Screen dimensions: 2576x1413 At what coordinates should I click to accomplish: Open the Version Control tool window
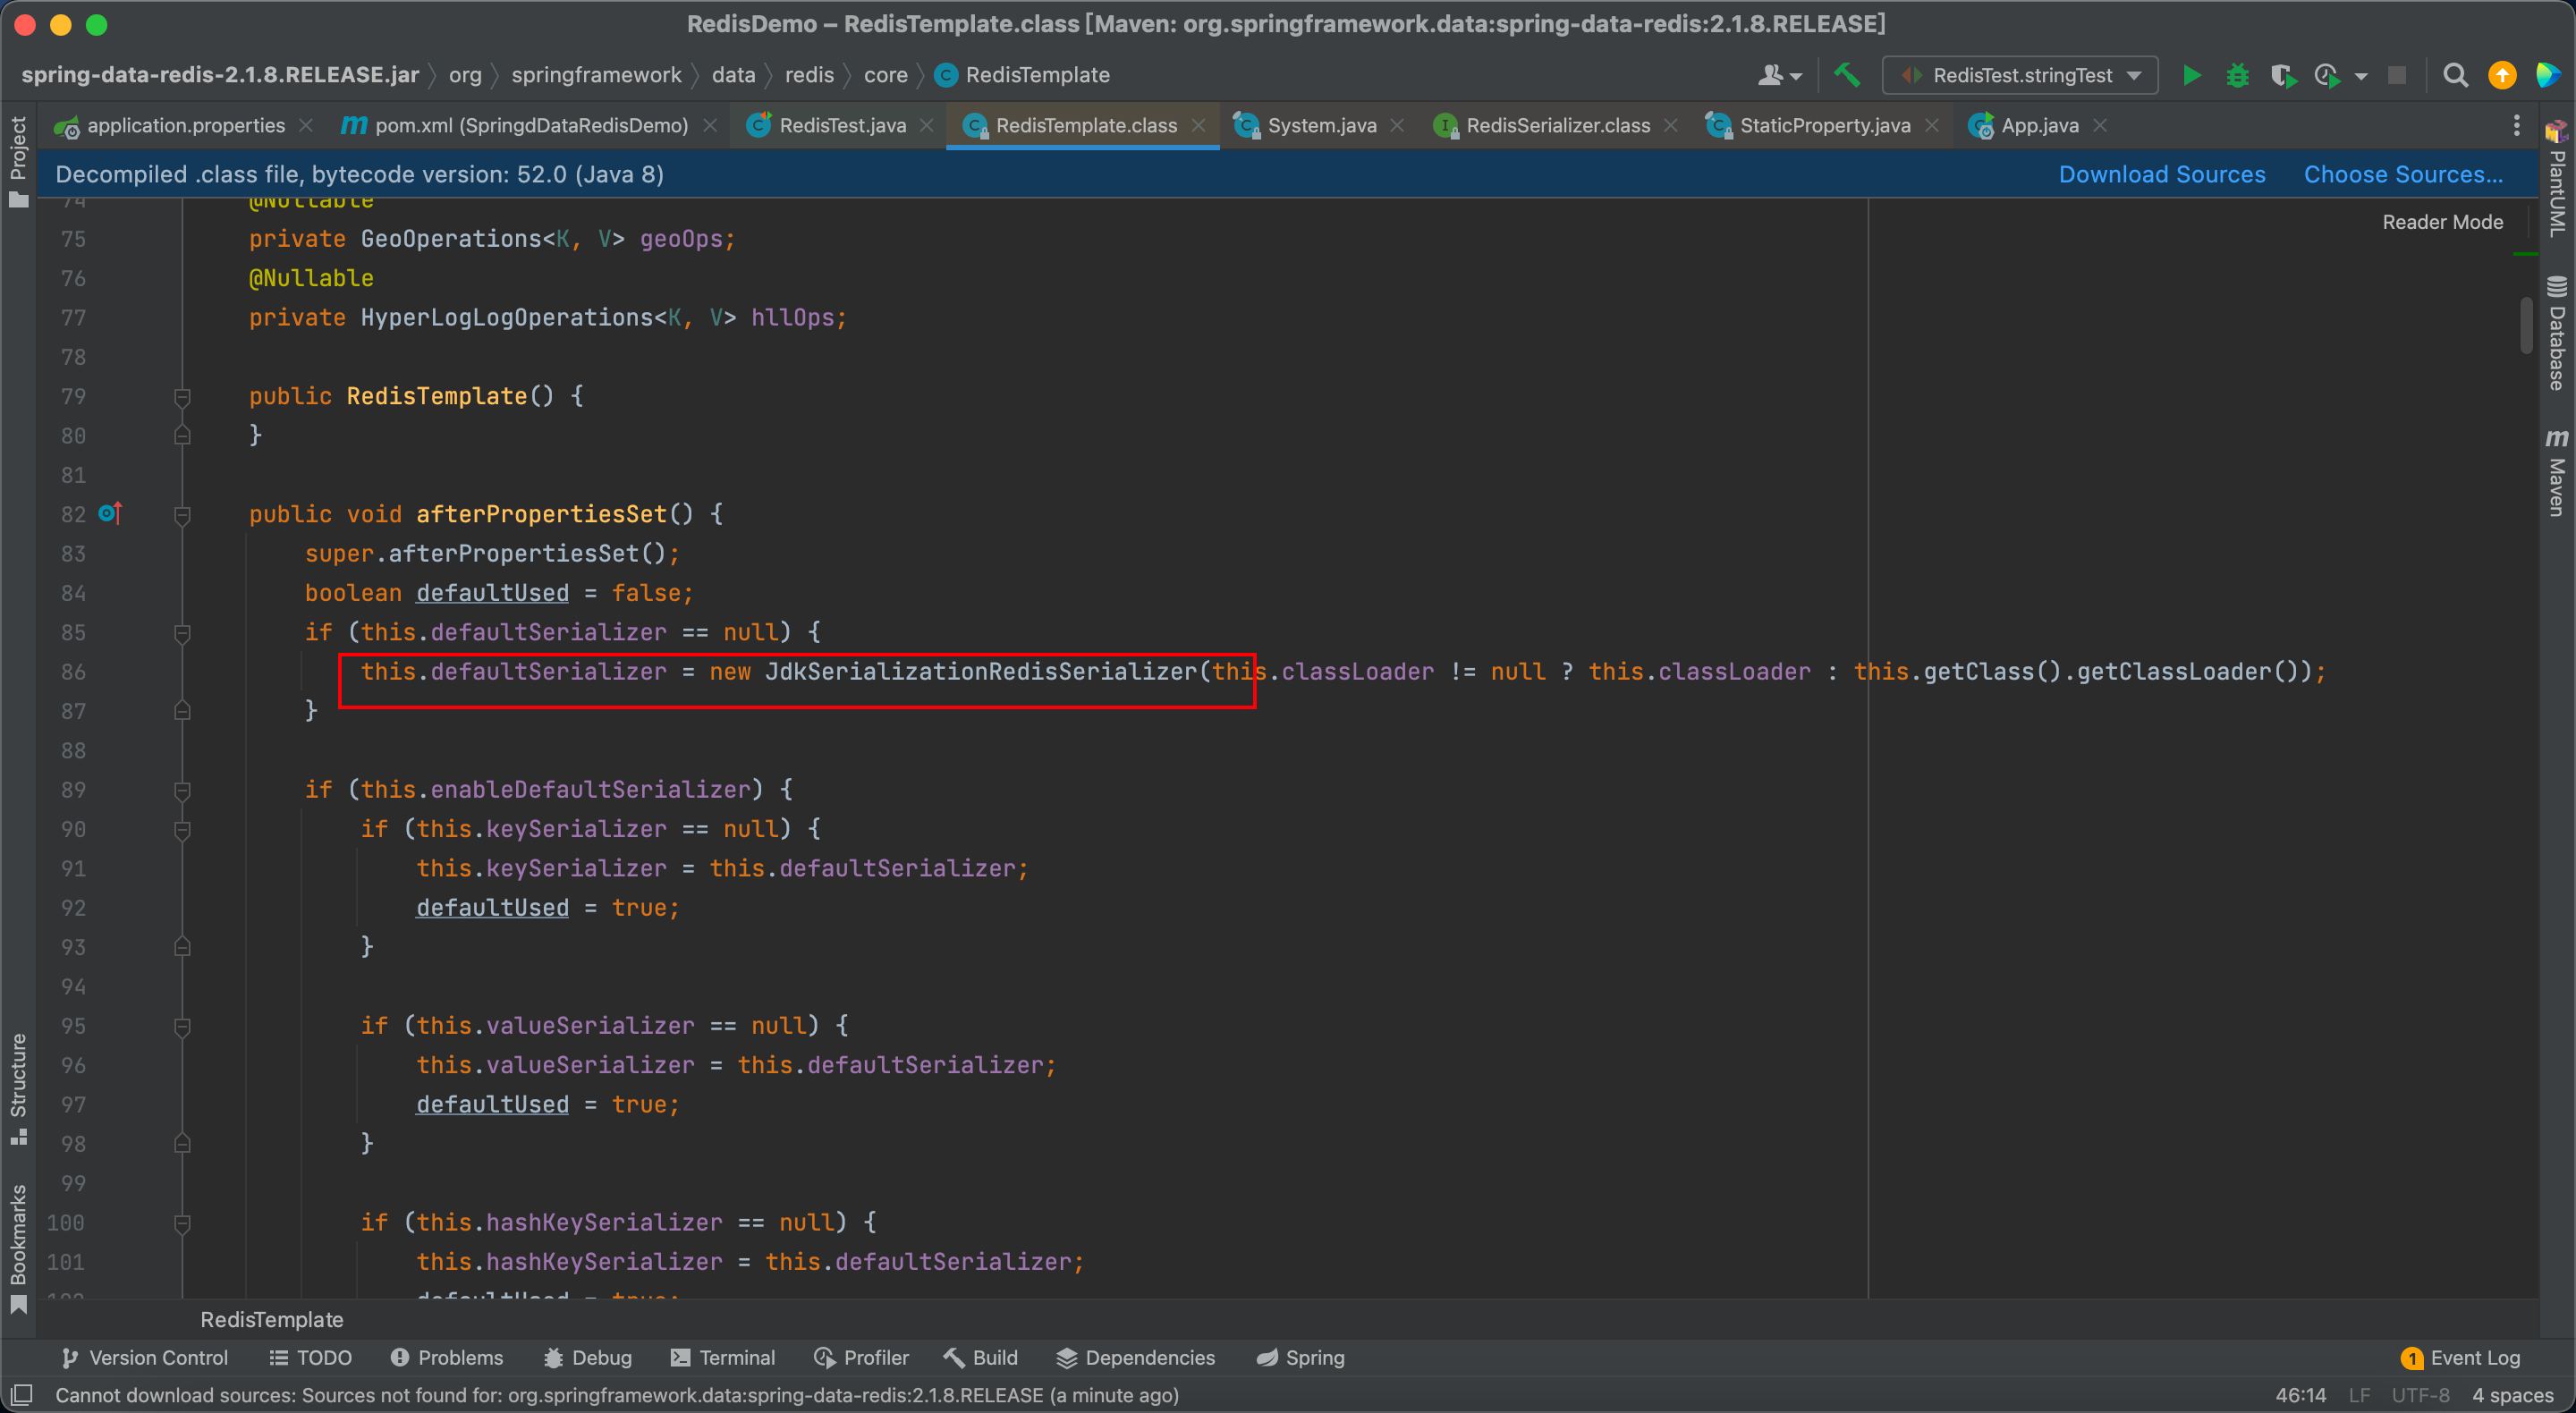point(146,1358)
